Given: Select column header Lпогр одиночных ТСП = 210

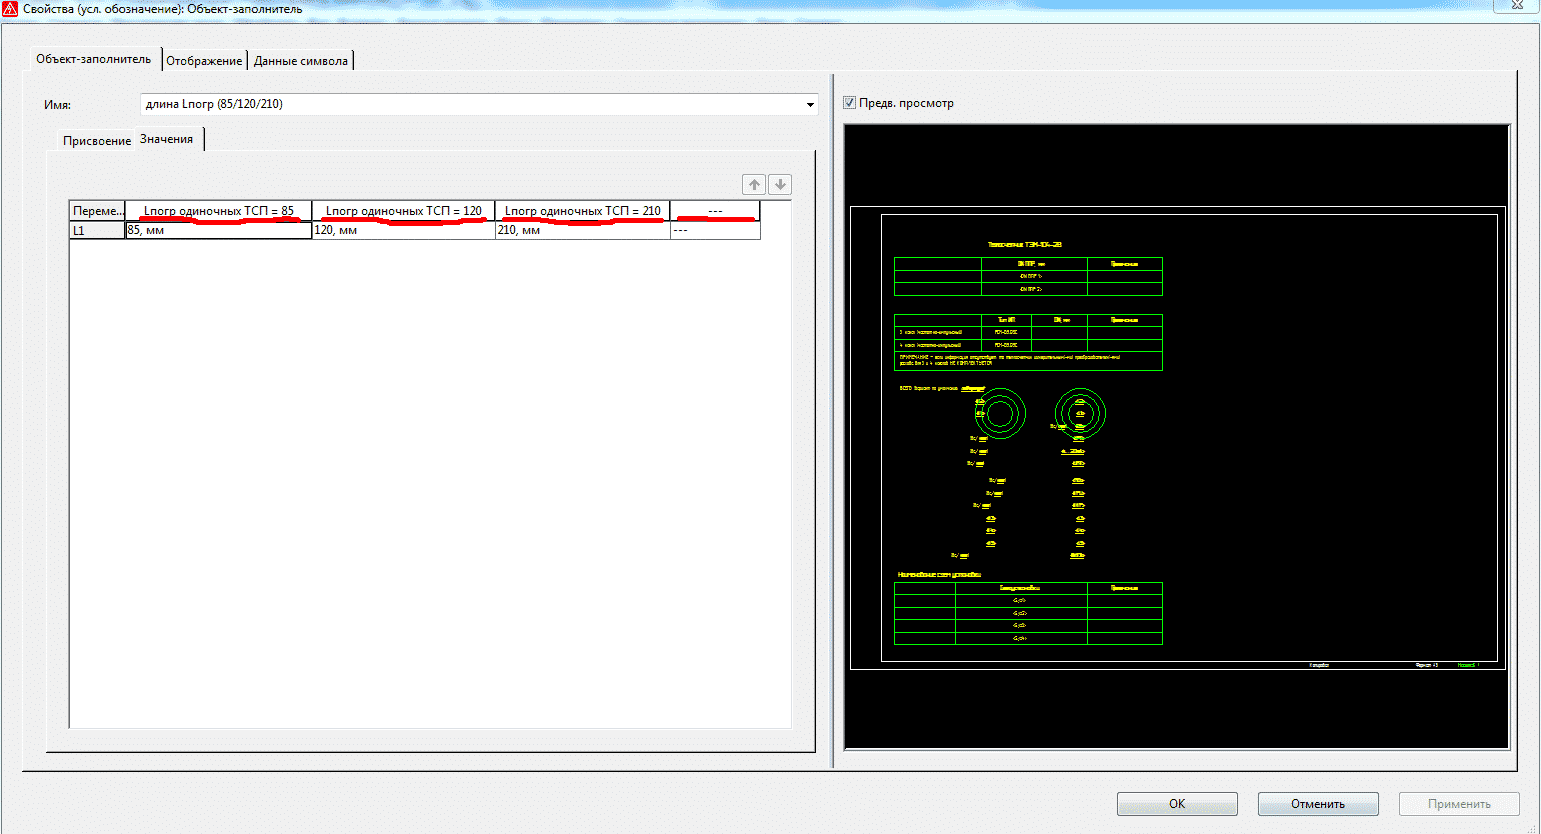Looking at the screenshot, I should 583,211.
